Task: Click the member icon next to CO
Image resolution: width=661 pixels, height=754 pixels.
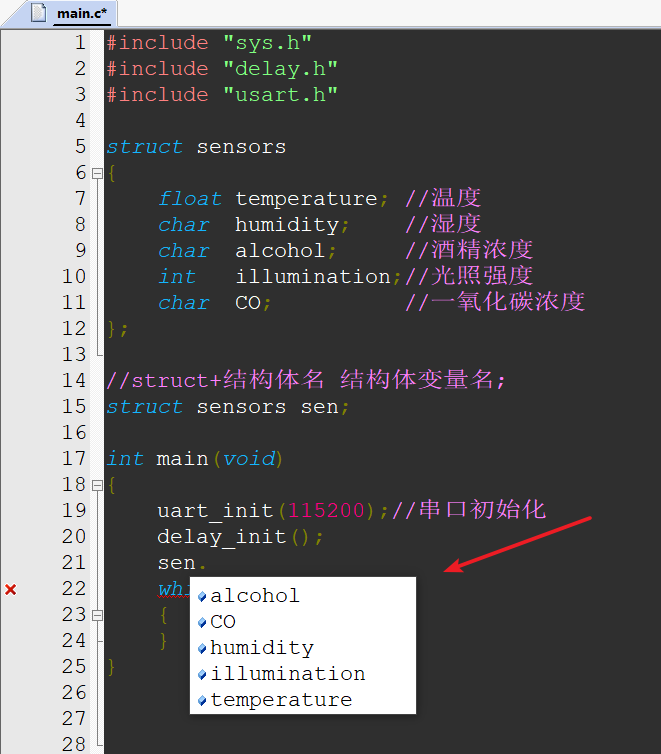Action: 202,623
